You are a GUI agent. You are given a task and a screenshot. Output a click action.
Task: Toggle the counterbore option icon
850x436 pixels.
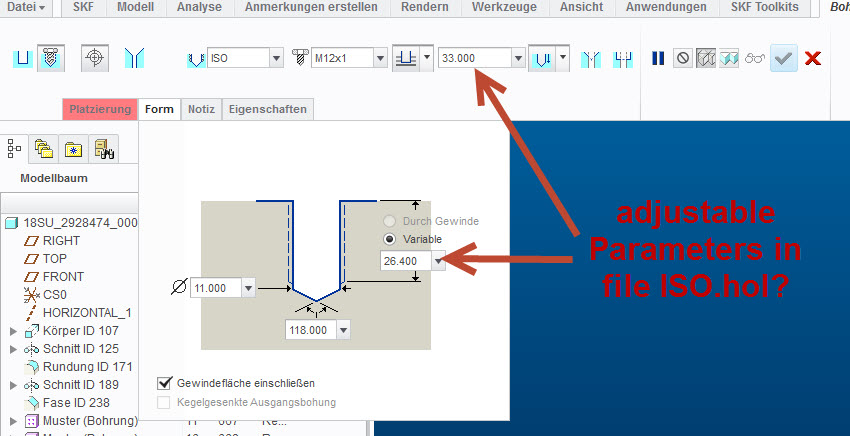[x=623, y=59]
